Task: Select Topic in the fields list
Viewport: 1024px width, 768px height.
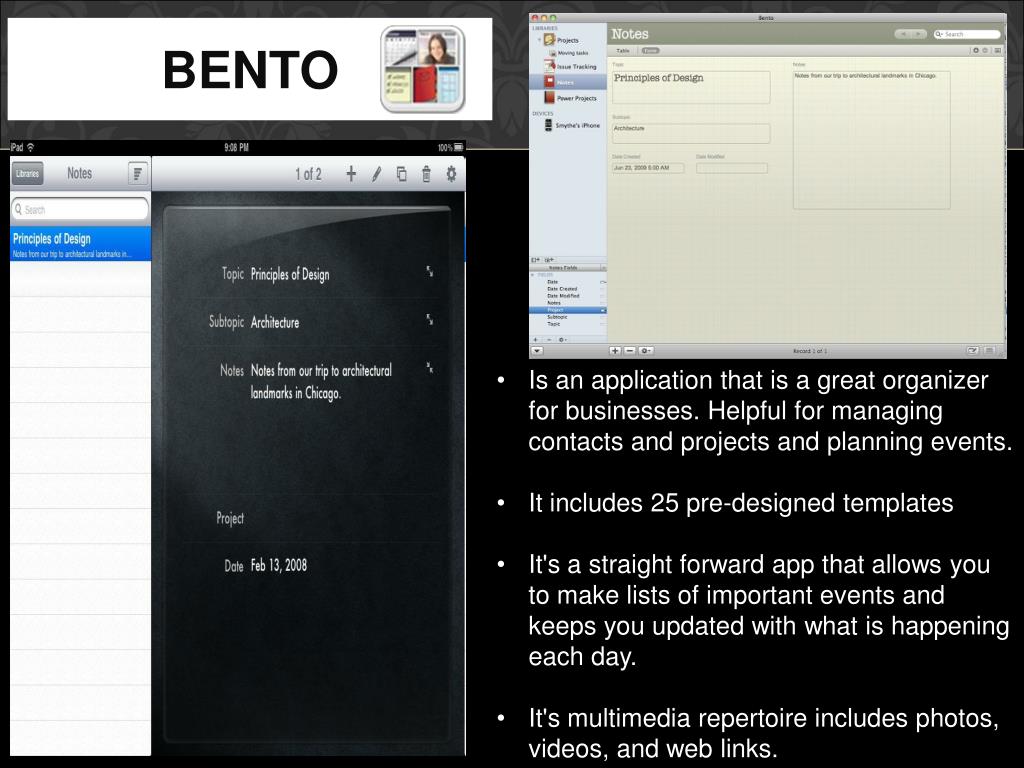Action: point(554,324)
